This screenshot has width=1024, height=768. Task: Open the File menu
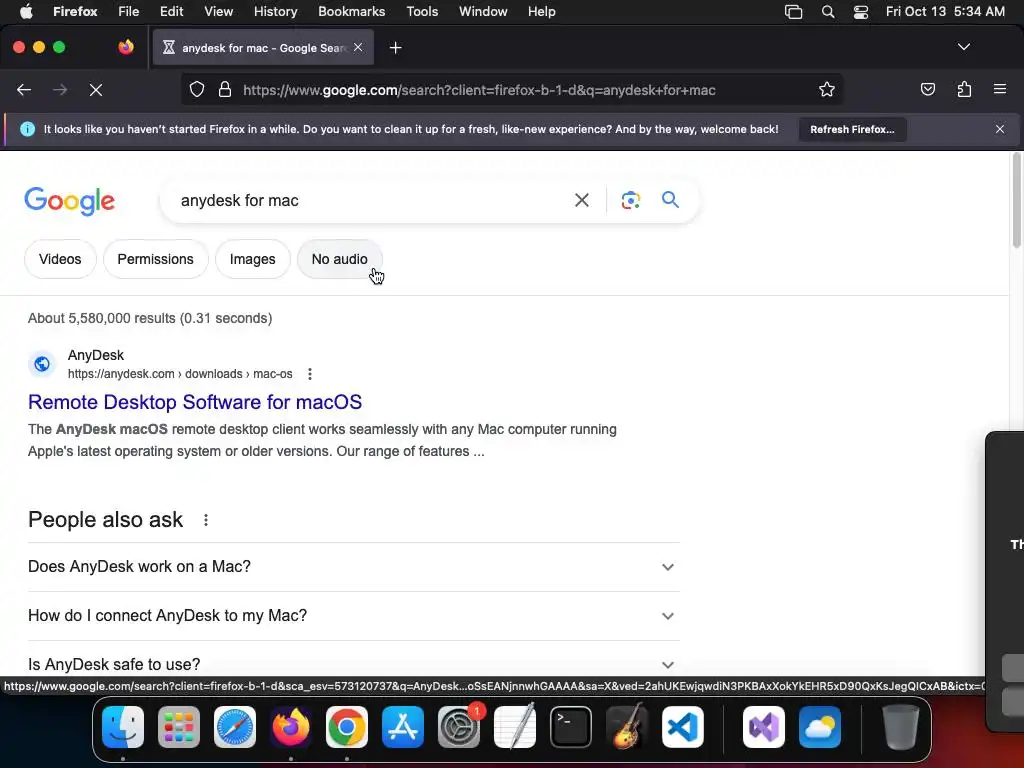point(128,12)
